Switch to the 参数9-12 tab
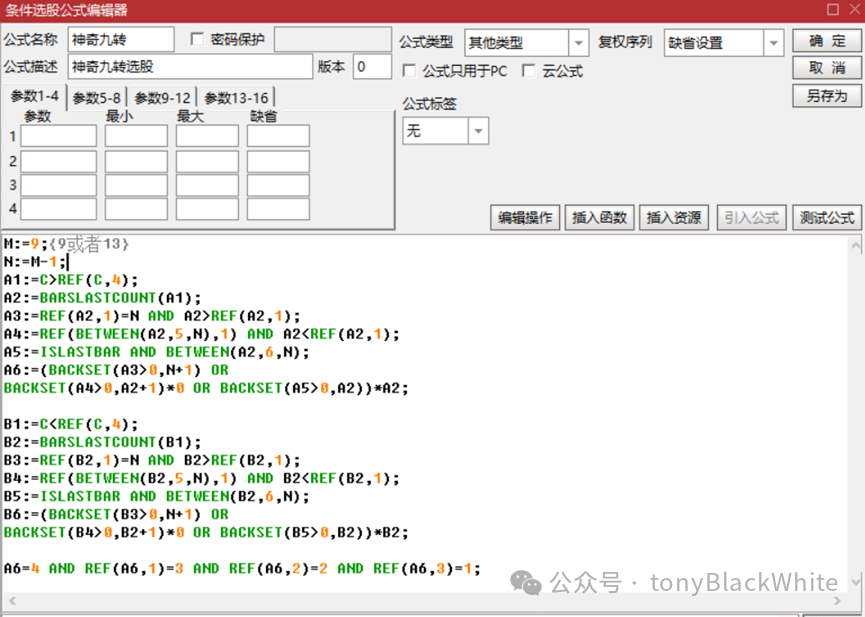This screenshot has height=617, width=865. pyautogui.click(x=162, y=98)
